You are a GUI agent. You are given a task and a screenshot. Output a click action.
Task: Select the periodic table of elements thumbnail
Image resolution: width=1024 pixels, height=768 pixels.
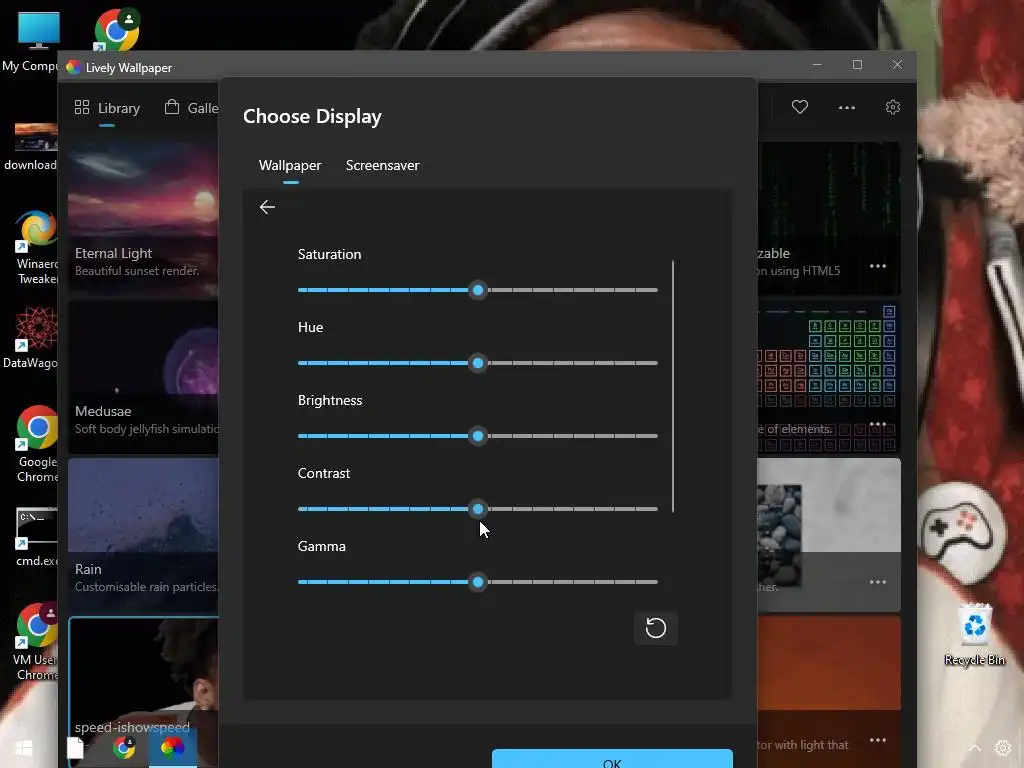point(829,377)
